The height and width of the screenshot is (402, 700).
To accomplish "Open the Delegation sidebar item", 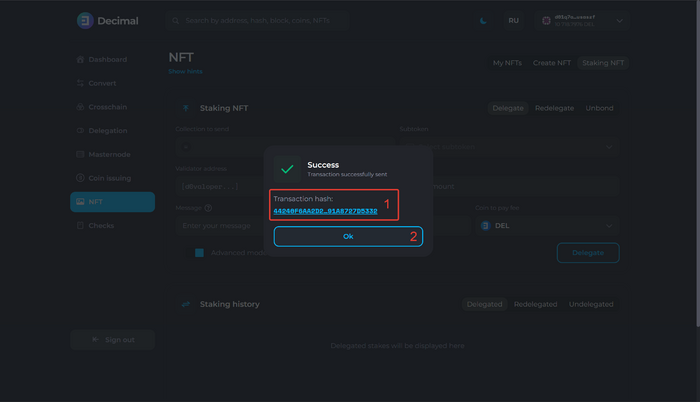I will (112, 130).
